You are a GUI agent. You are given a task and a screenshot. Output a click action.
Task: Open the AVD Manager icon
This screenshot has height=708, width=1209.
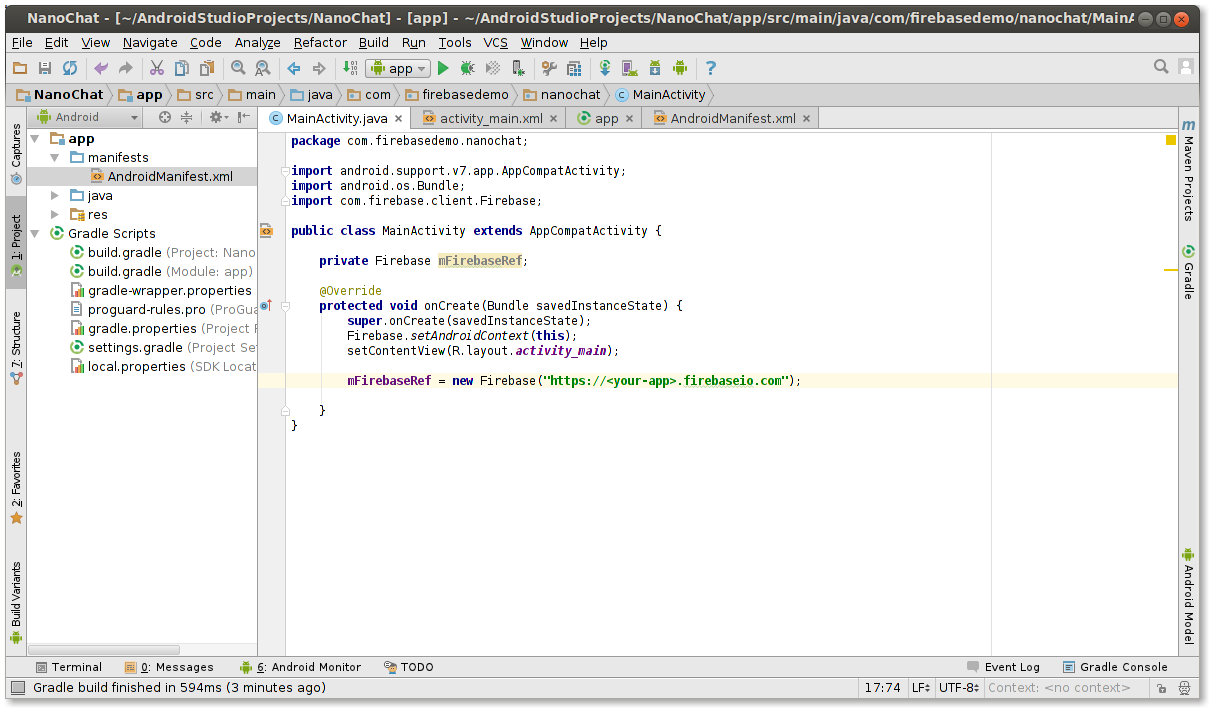pos(630,68)
